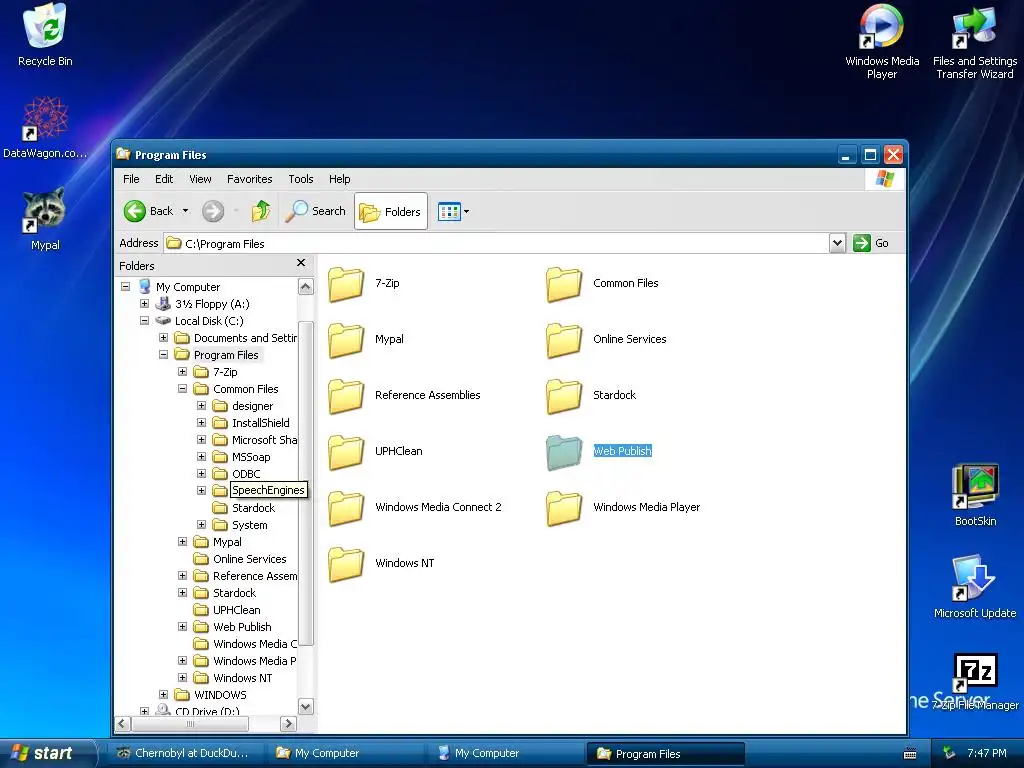The height and width of the screenshot is (768, 1024).
Task: Click folder tree scrollbar up arrow
Action: pos(306,287)
